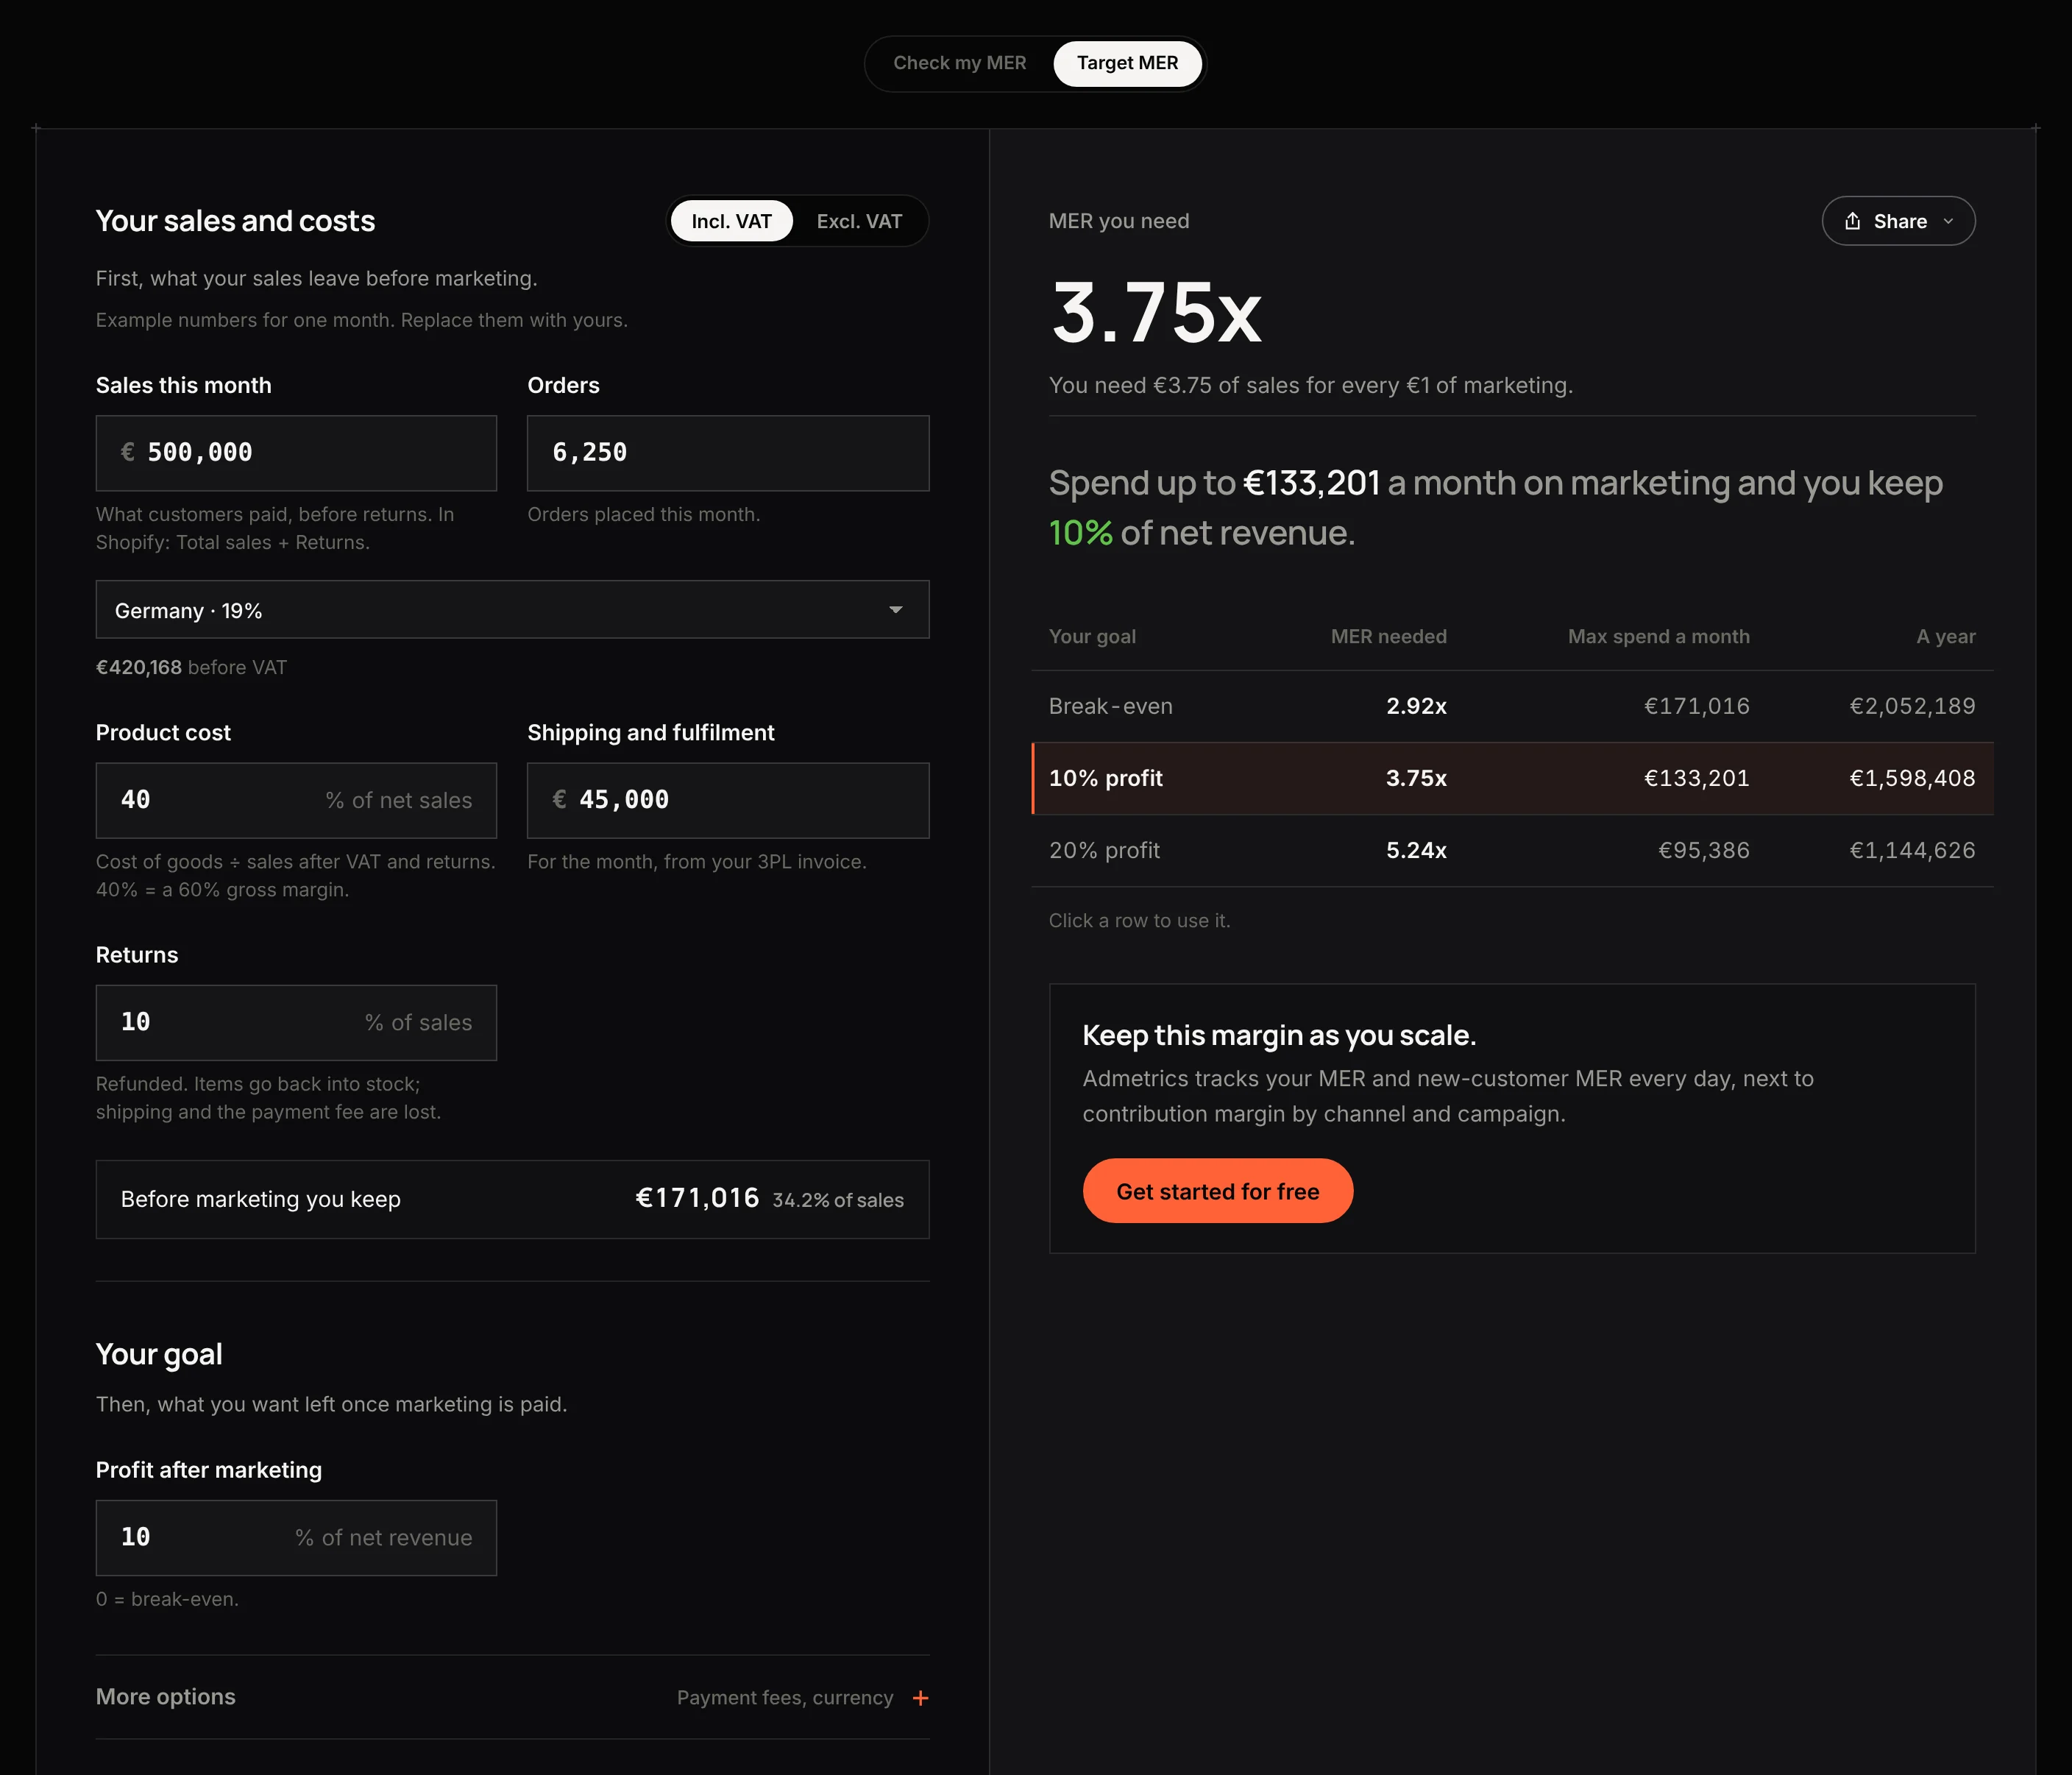Click the Payment fees, currency label
Image resolution: width=2072 pixels, height=1775 pixels.
pyautogui.click(x=785, y=1698)
